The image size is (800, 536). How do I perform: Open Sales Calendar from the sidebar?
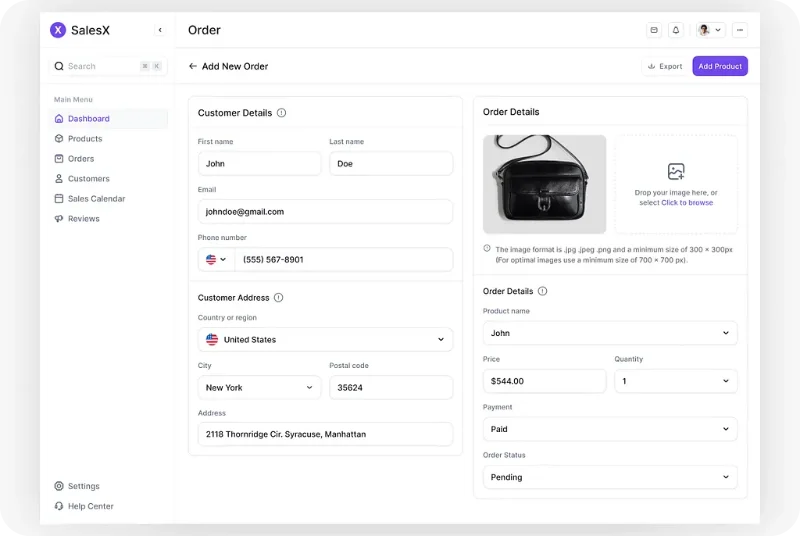96,199
